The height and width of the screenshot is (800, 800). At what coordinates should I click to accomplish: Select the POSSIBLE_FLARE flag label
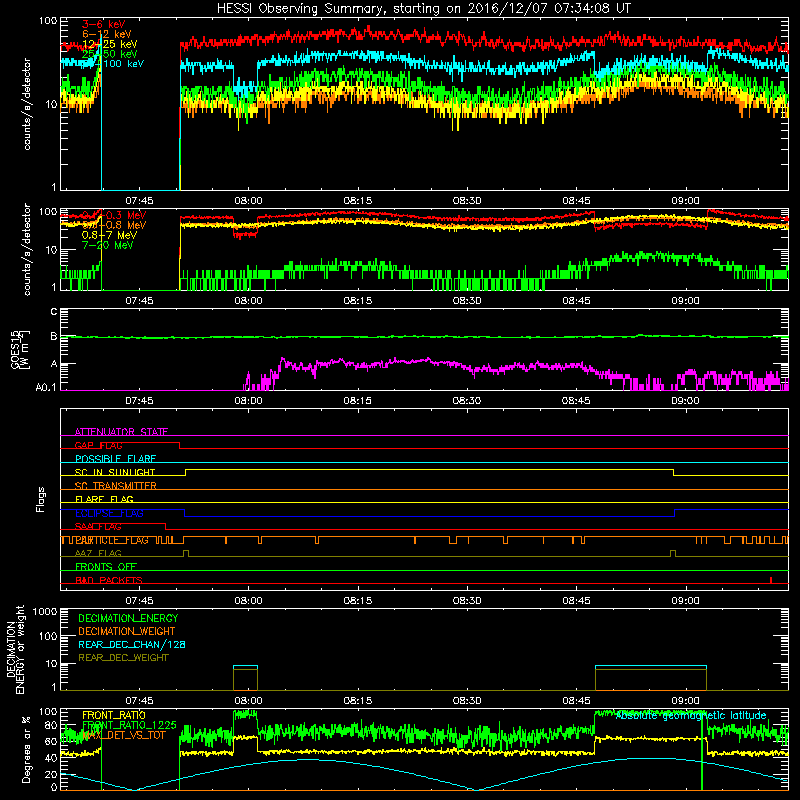[x=115, y=459]
